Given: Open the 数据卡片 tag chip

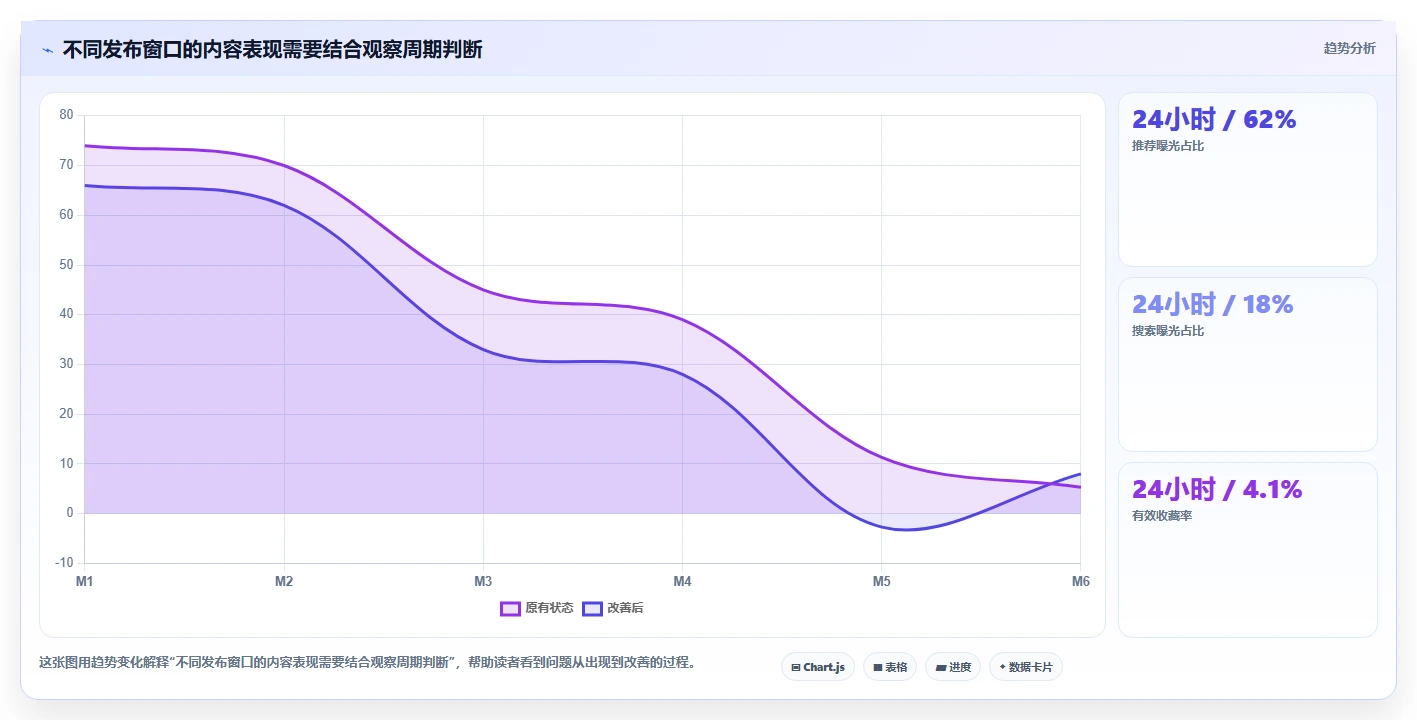Looking at the screenshot, I should click(x=1025, y=667).
